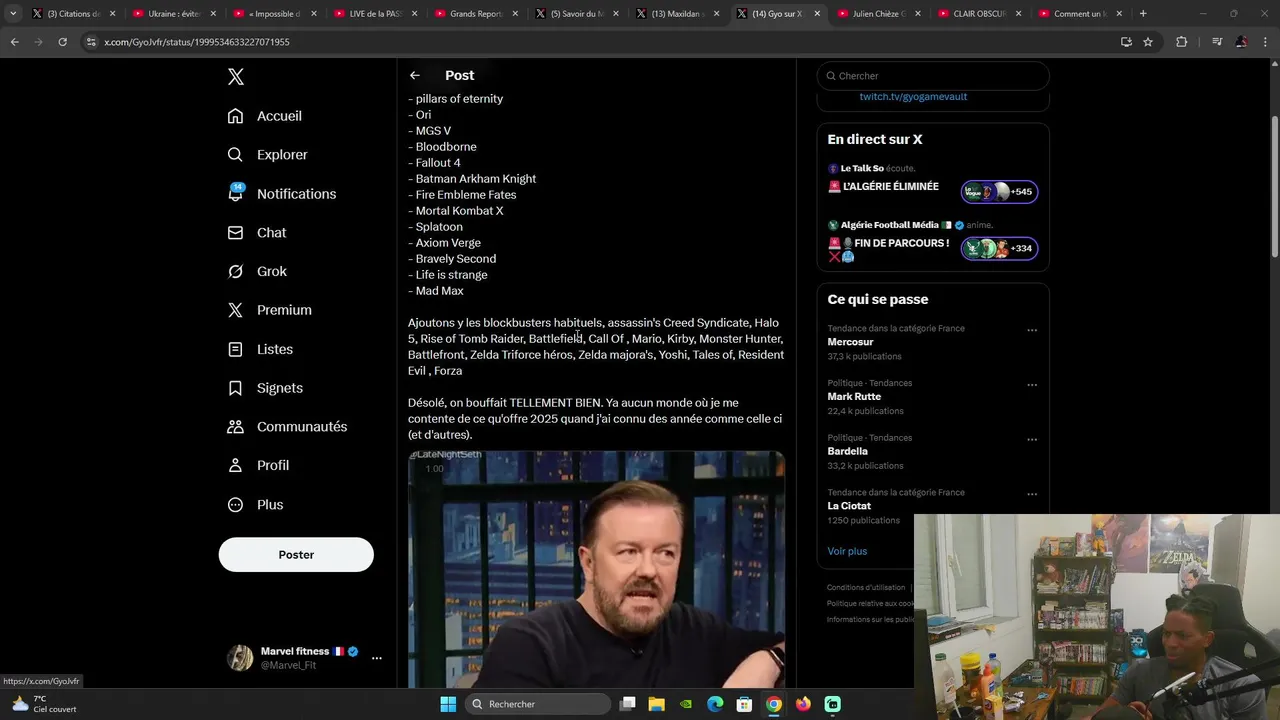Open Mark Rutte trending topic
The height and width of the screenshot is (720, 1280).
point(854,397)
